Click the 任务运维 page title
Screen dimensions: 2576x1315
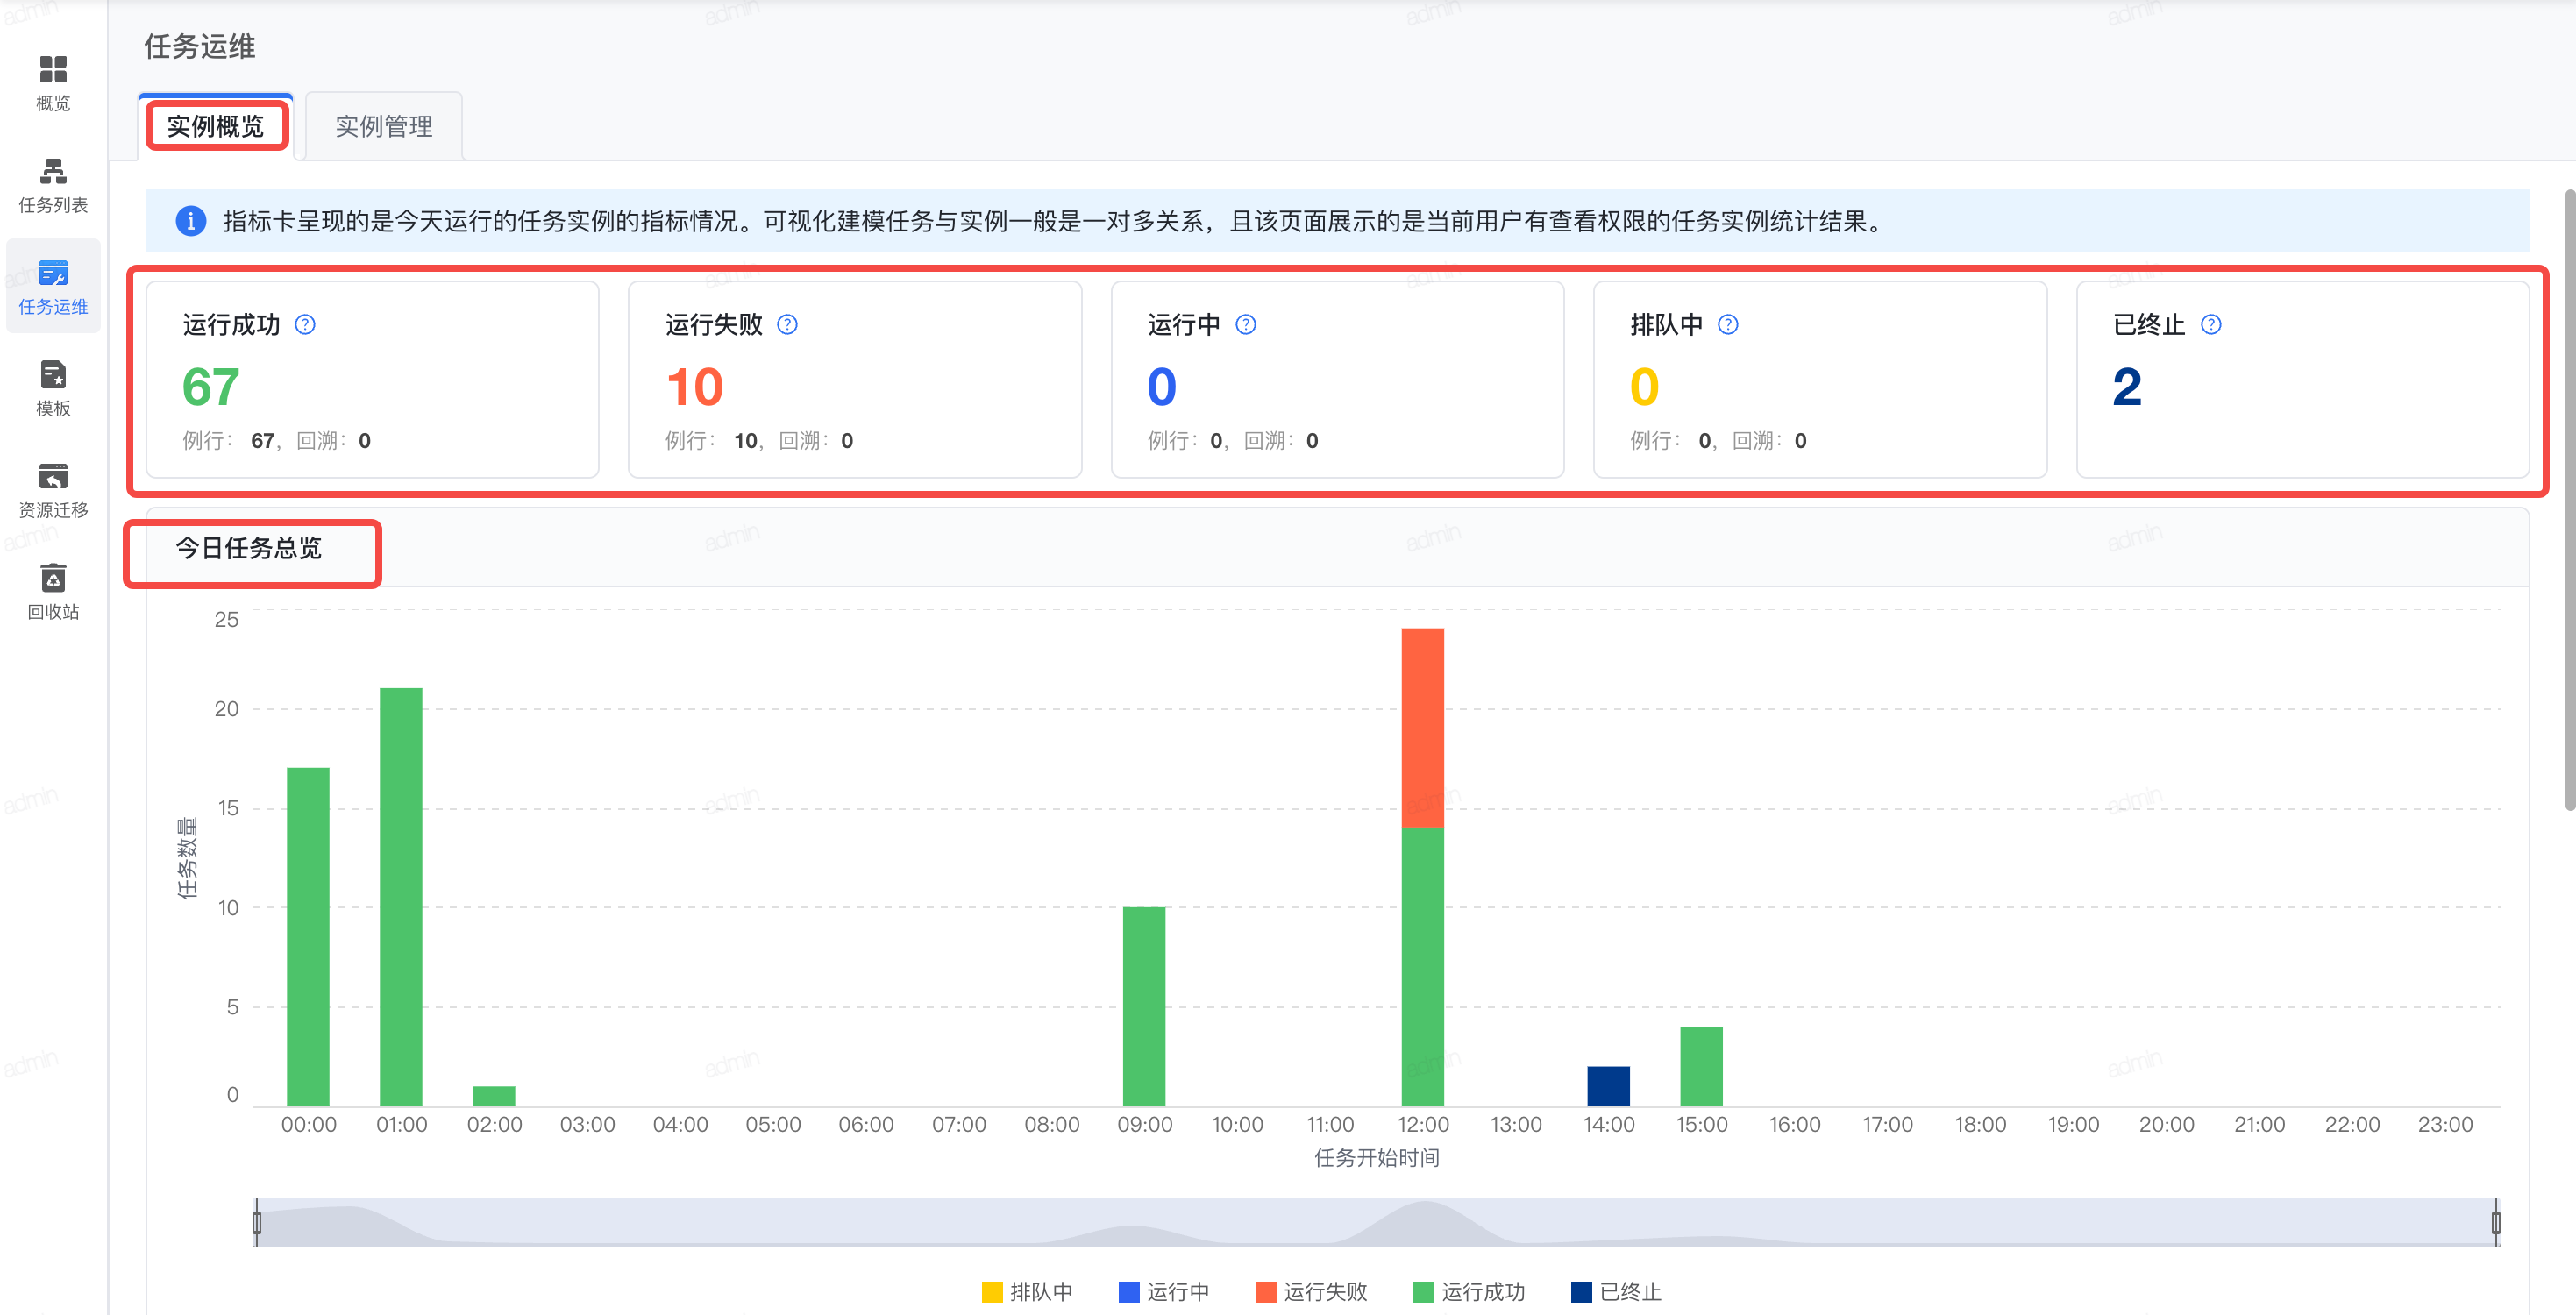coord(200,47)
